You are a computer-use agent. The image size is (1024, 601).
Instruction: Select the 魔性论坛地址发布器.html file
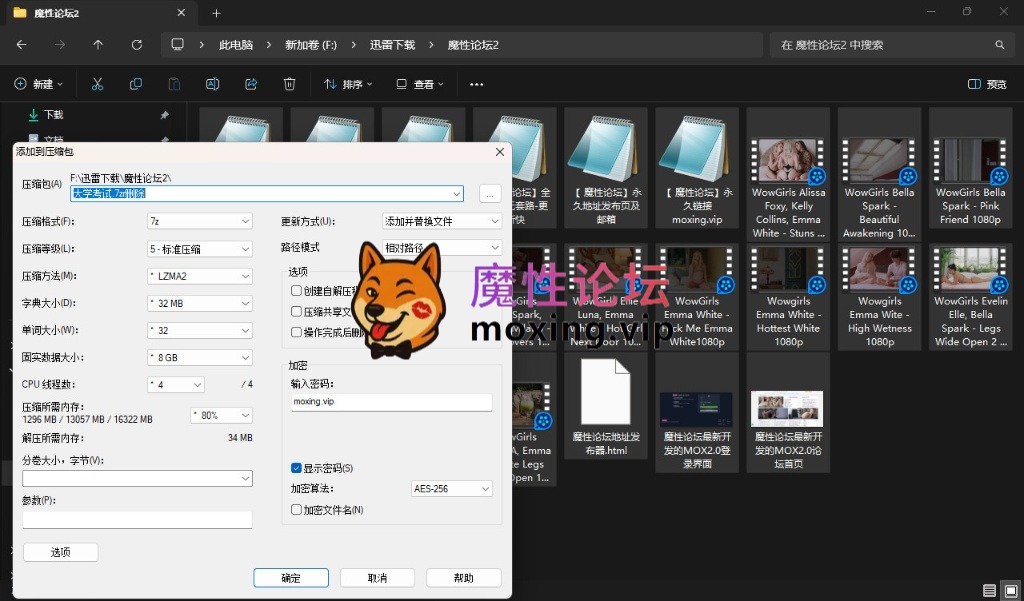(606, 407)
